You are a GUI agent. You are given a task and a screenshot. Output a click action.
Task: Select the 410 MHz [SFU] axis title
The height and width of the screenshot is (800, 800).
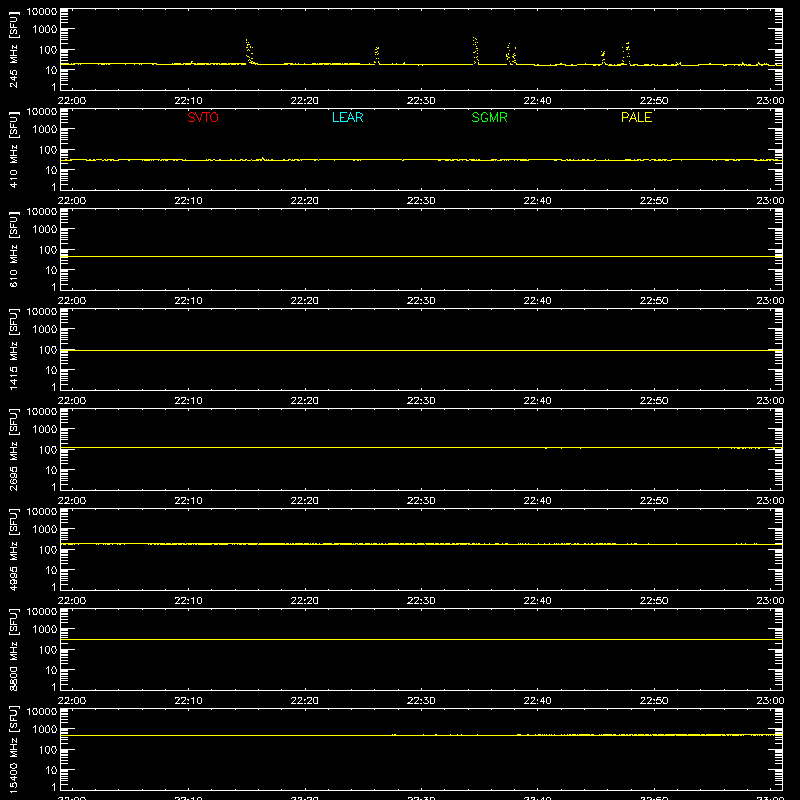(x=13, y=149)
